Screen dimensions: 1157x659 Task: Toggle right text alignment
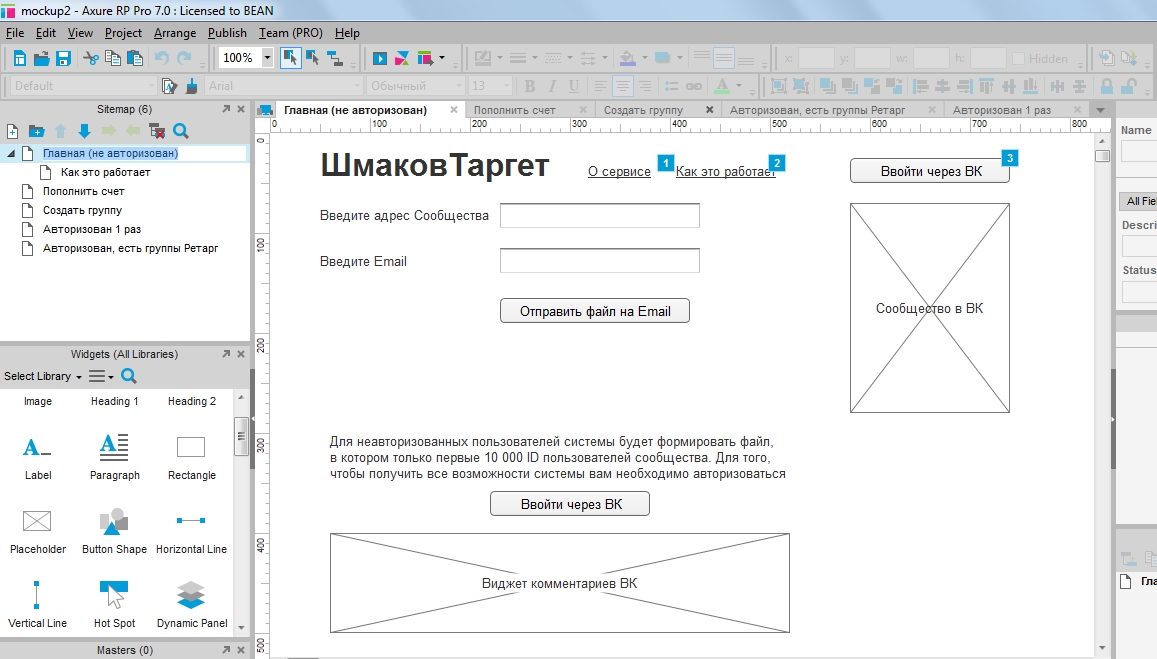(645, 86)
